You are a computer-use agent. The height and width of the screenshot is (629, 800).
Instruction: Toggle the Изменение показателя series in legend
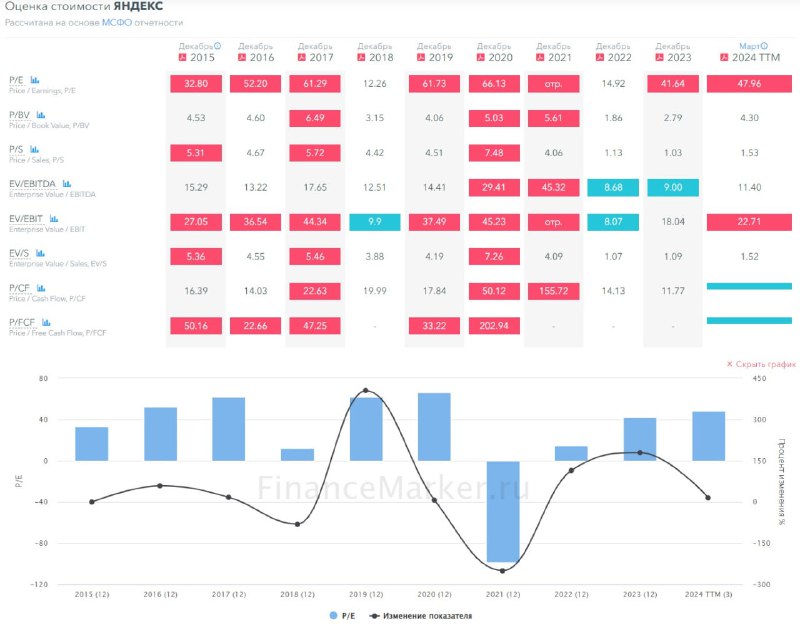(421, 616)
